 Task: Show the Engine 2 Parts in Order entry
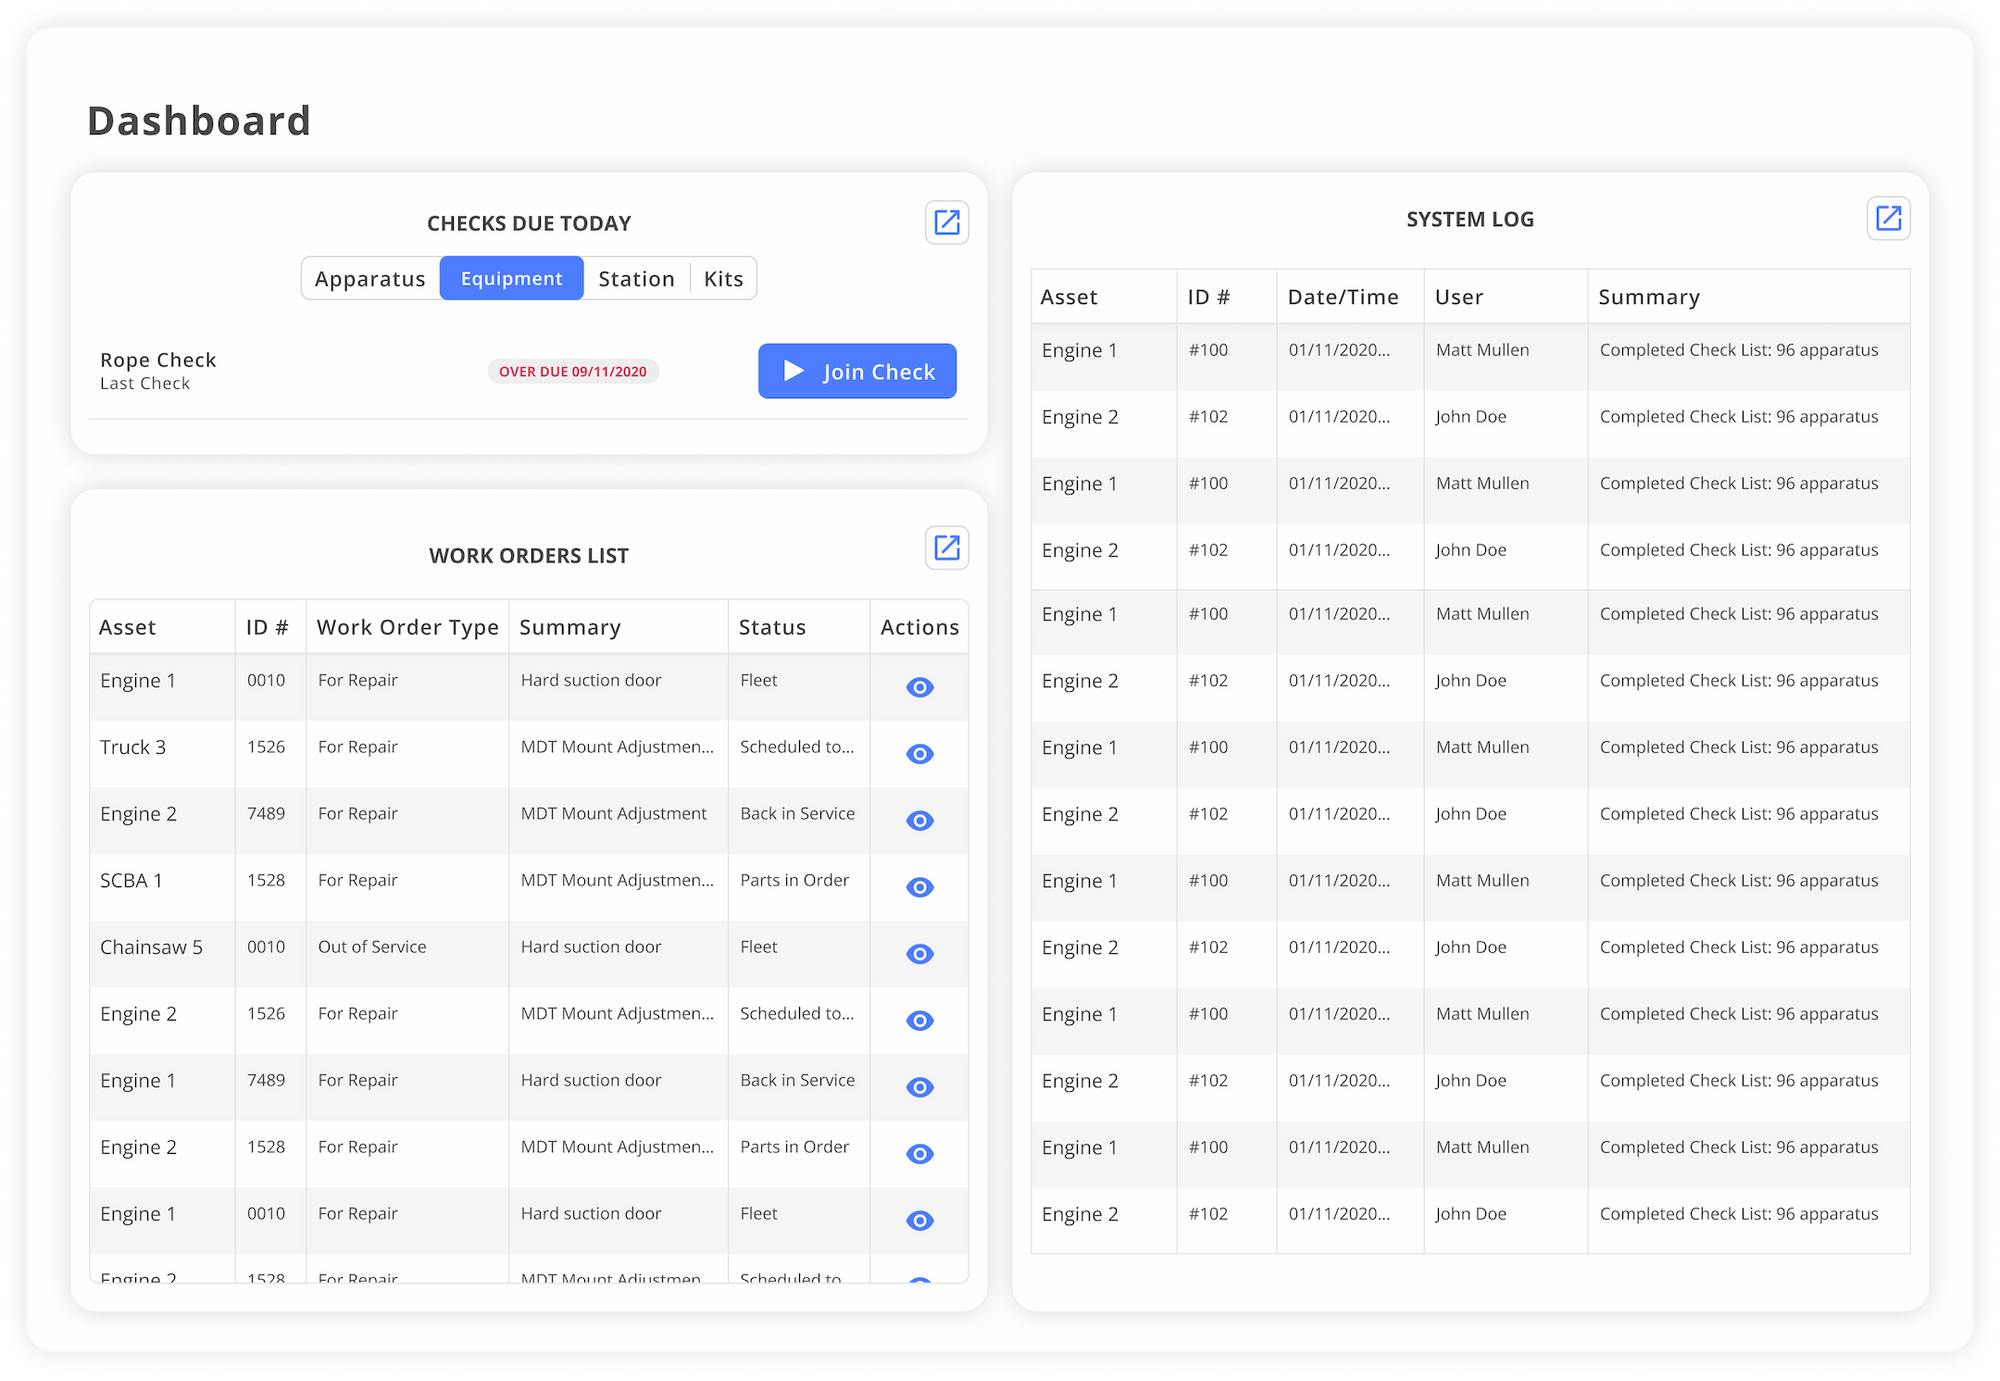pyautogui.click(x=919, y=1153)
